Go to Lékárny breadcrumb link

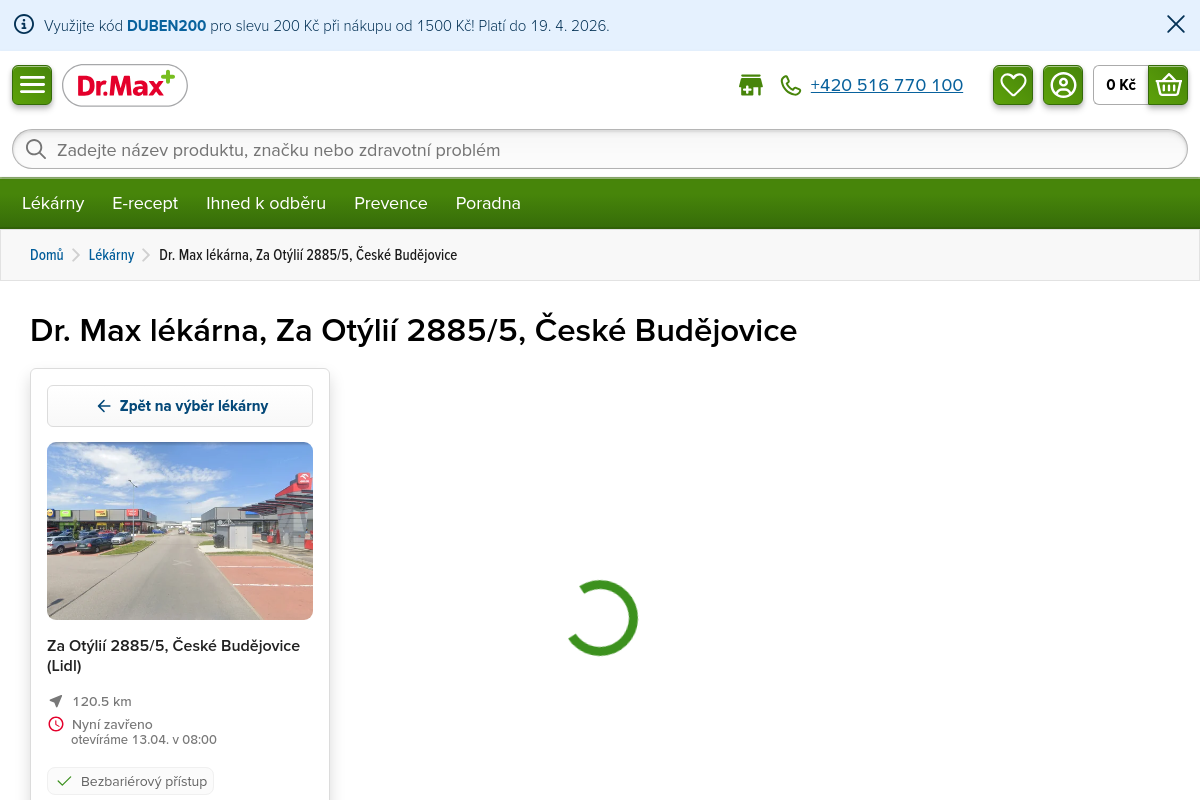[x=111, y=255]
